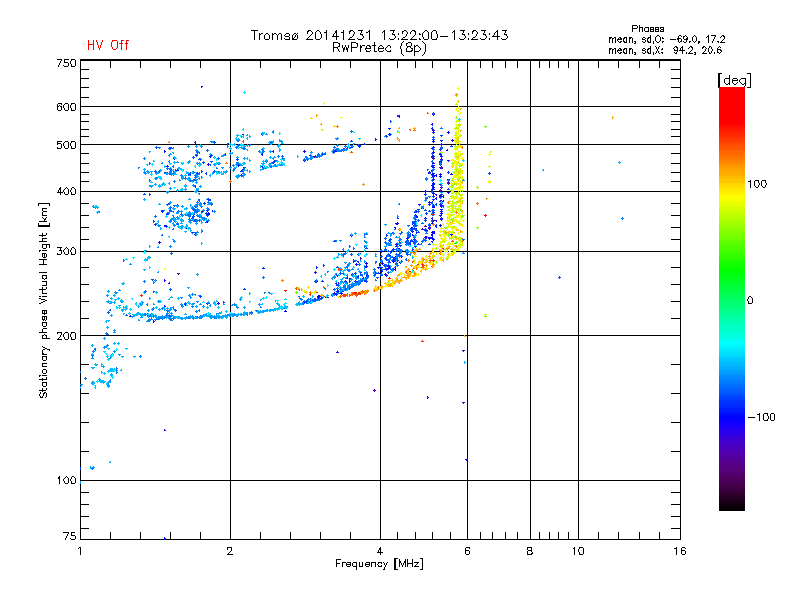Click the 'RwPretec (8p)' subtitle
This screenshot has width=800, height=600.
point(379,48)
